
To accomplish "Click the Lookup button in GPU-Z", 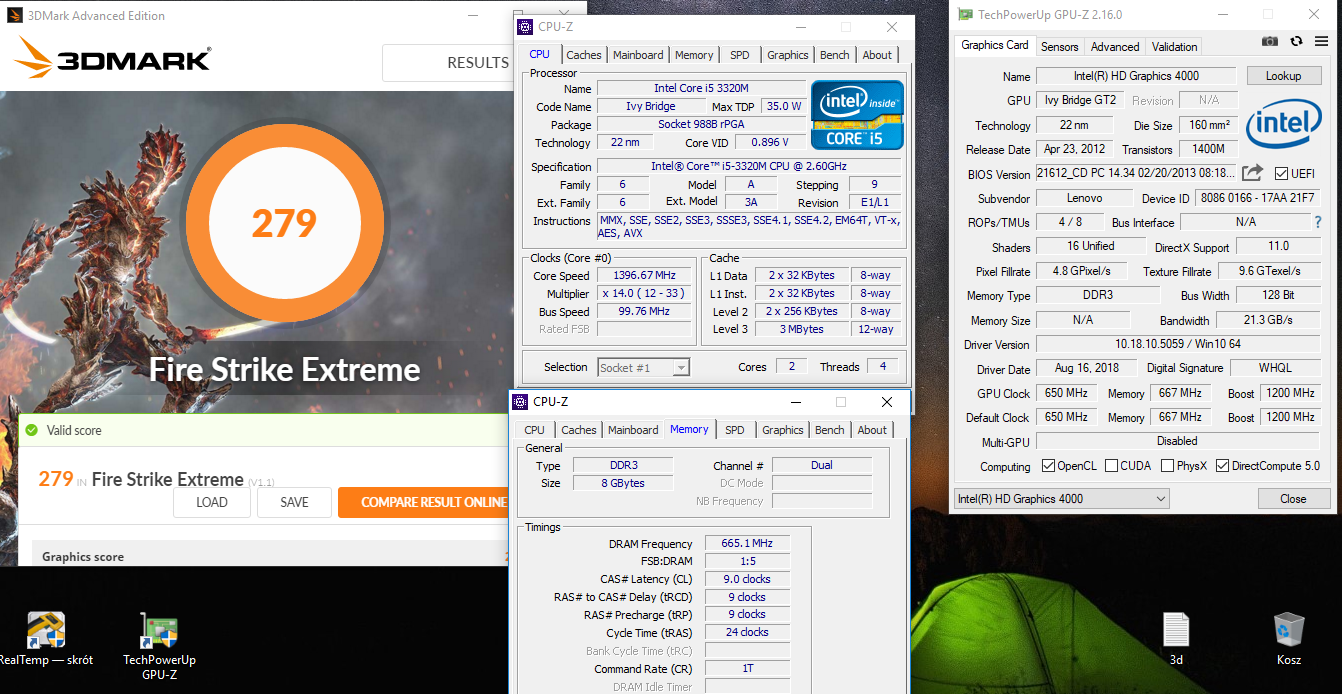I will tap(1283, 76).
